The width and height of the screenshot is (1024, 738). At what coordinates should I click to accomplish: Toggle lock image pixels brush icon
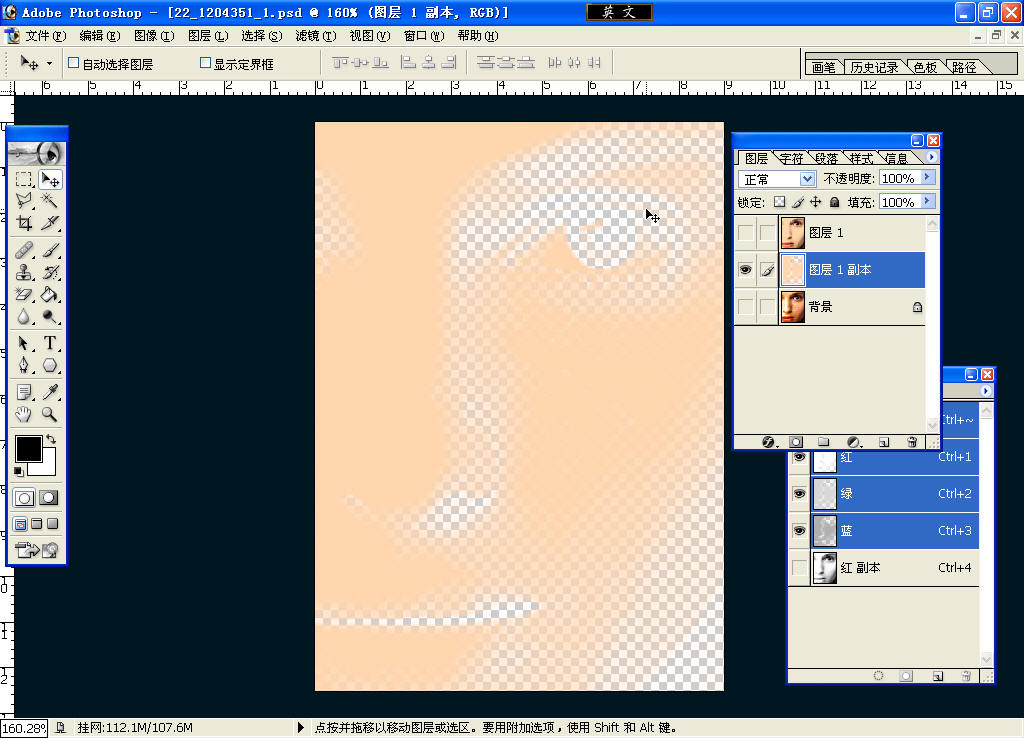(x=797, y=202)
